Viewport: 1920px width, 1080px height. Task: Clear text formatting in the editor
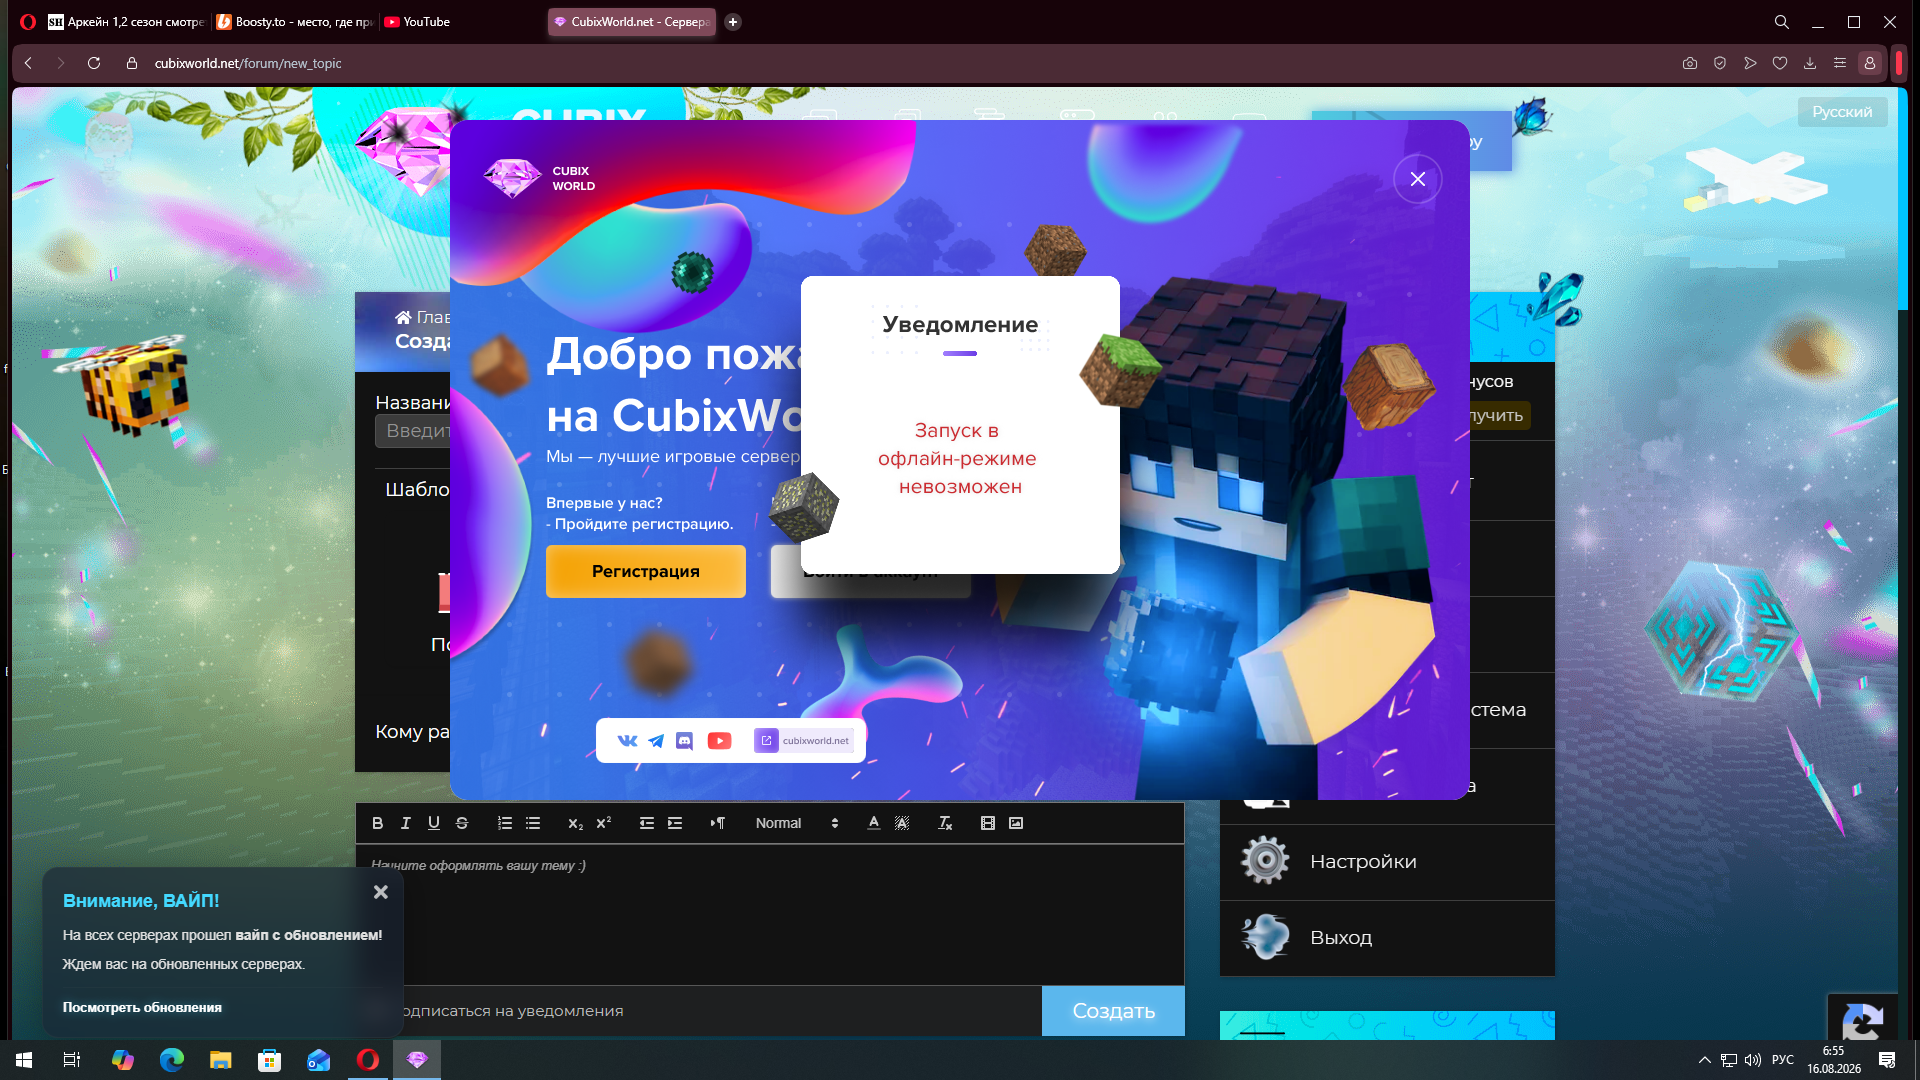coord(945,823)
